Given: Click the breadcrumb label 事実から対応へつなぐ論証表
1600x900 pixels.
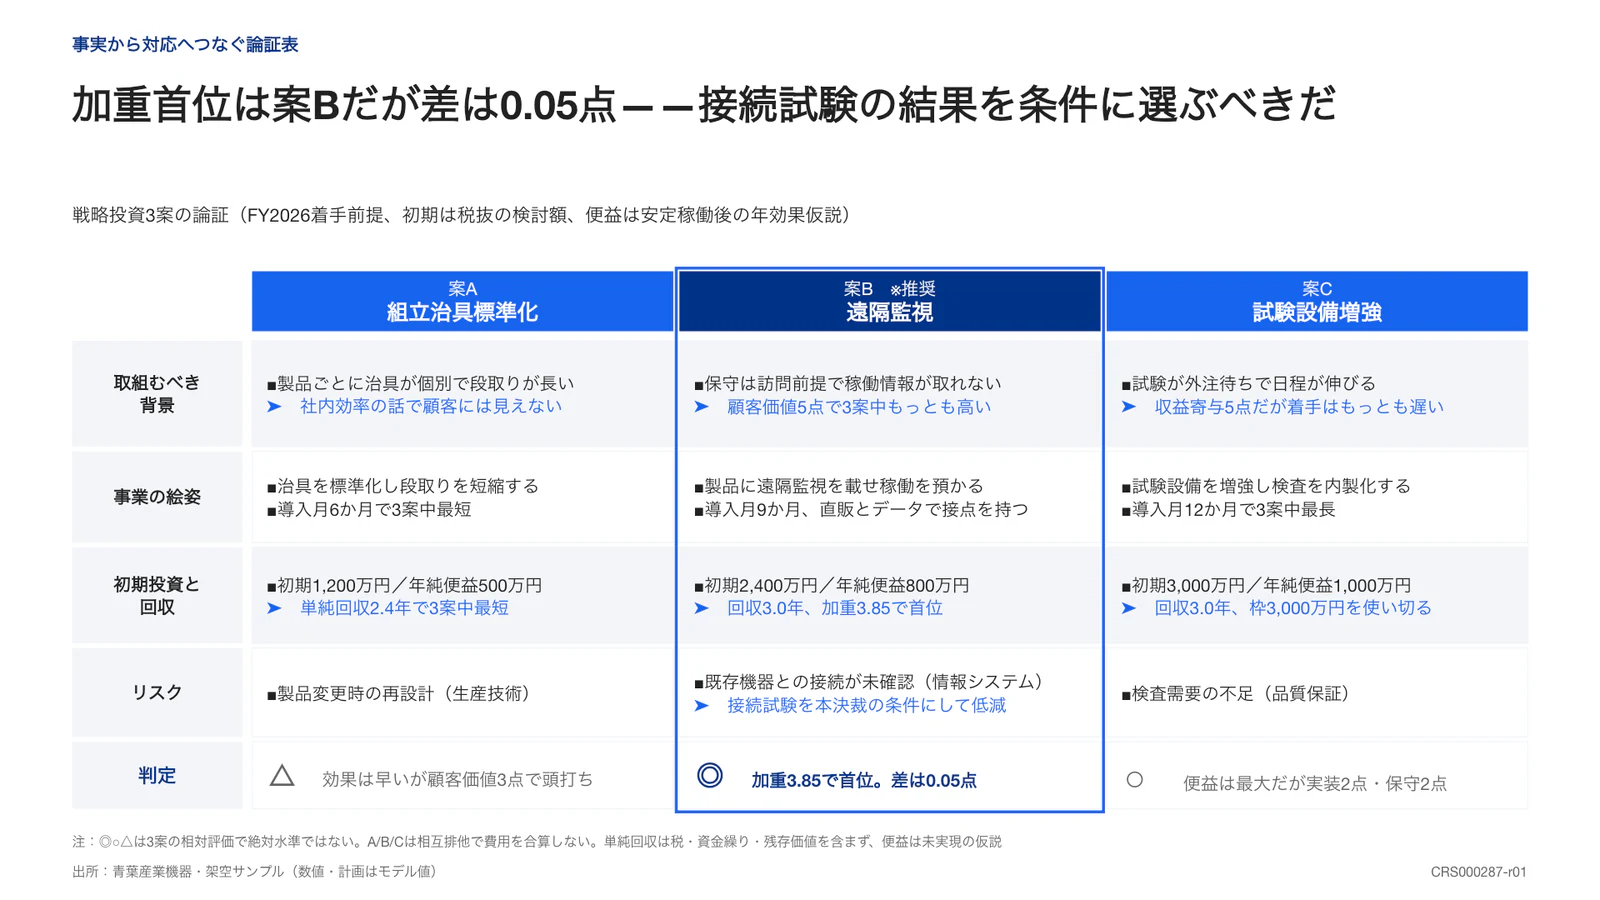Looking at the screenshot, I should [x=185, y=44].
